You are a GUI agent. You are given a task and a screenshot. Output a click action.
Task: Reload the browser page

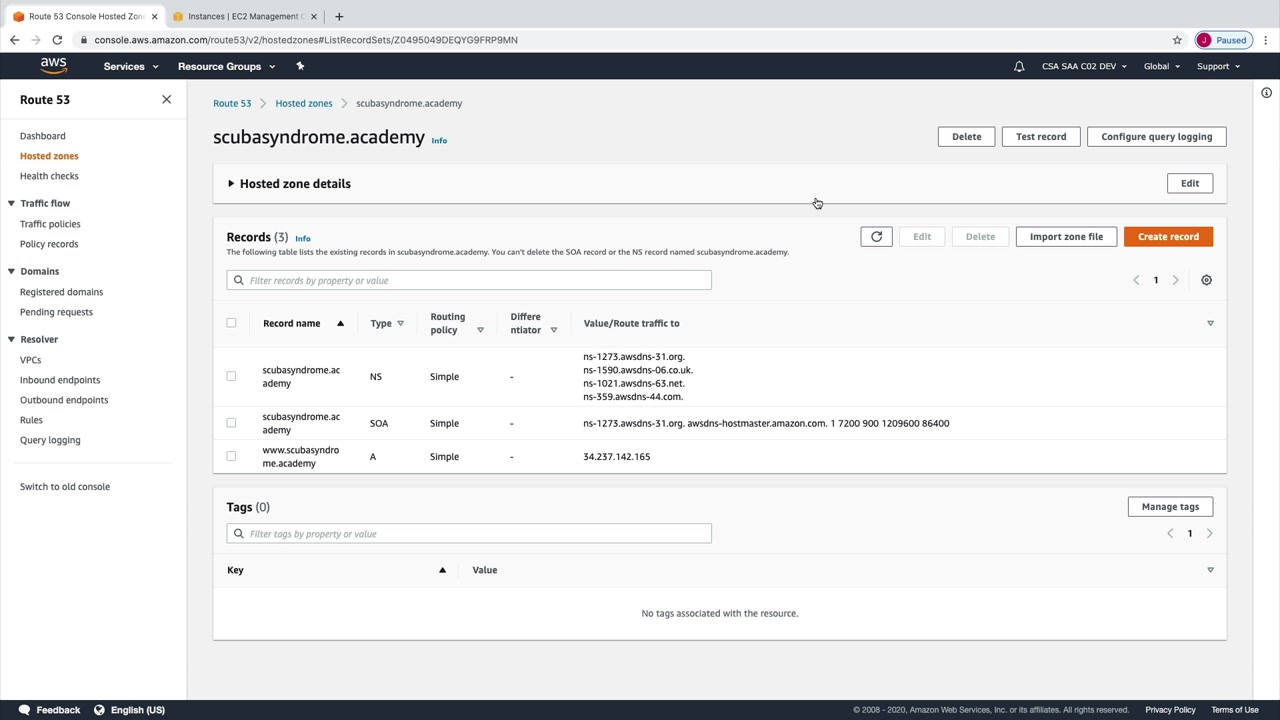click(x=57, y=40)
